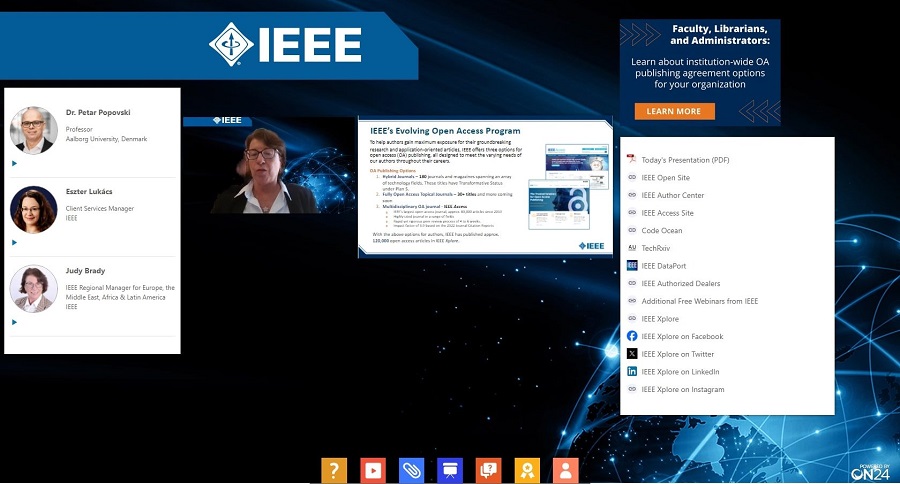Click link icon beside Additional Free Webinars
This screenshot has width=900, height=484.
pyautogui.click(x=631, y=301)
